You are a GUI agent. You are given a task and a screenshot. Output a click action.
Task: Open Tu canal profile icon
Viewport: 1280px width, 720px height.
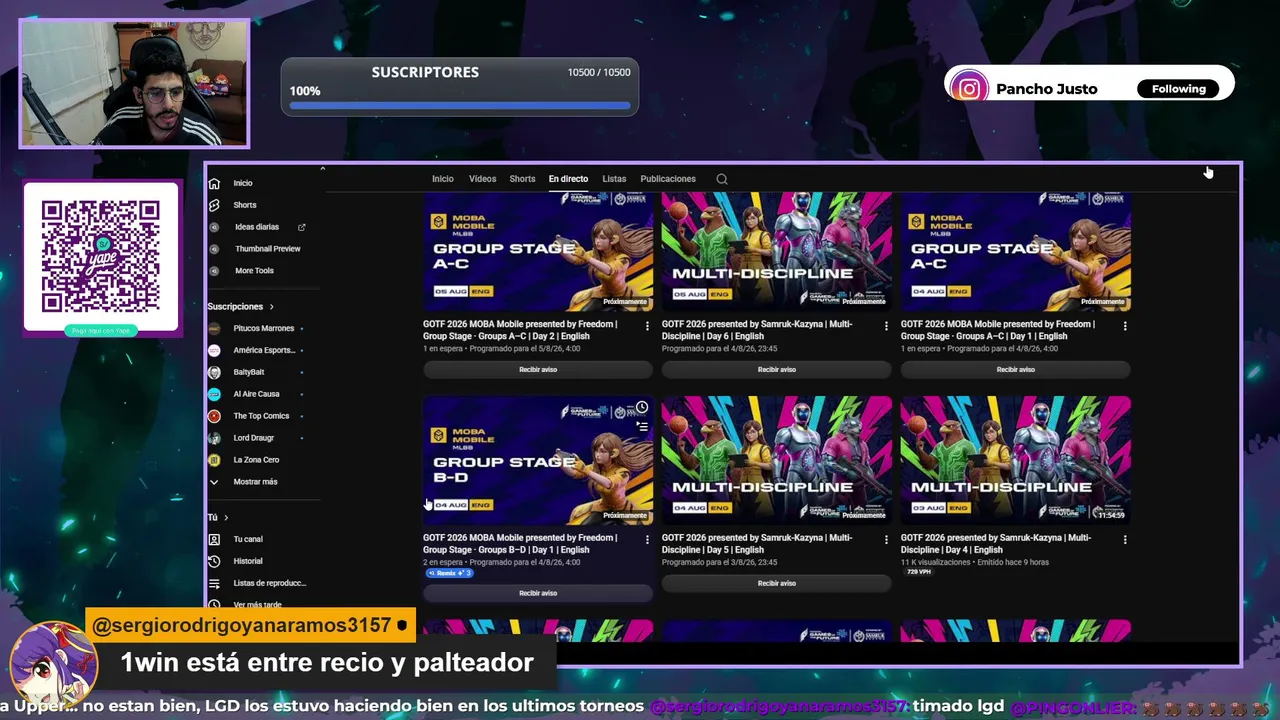[x=214, y=539]
